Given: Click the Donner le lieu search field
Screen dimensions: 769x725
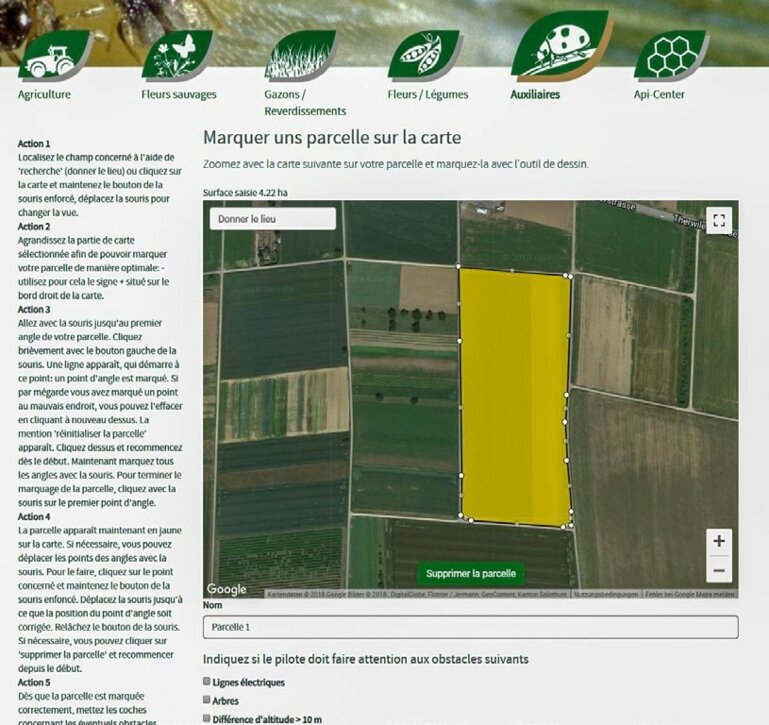Looking at the screenshot, I should (x=272, y=219).
